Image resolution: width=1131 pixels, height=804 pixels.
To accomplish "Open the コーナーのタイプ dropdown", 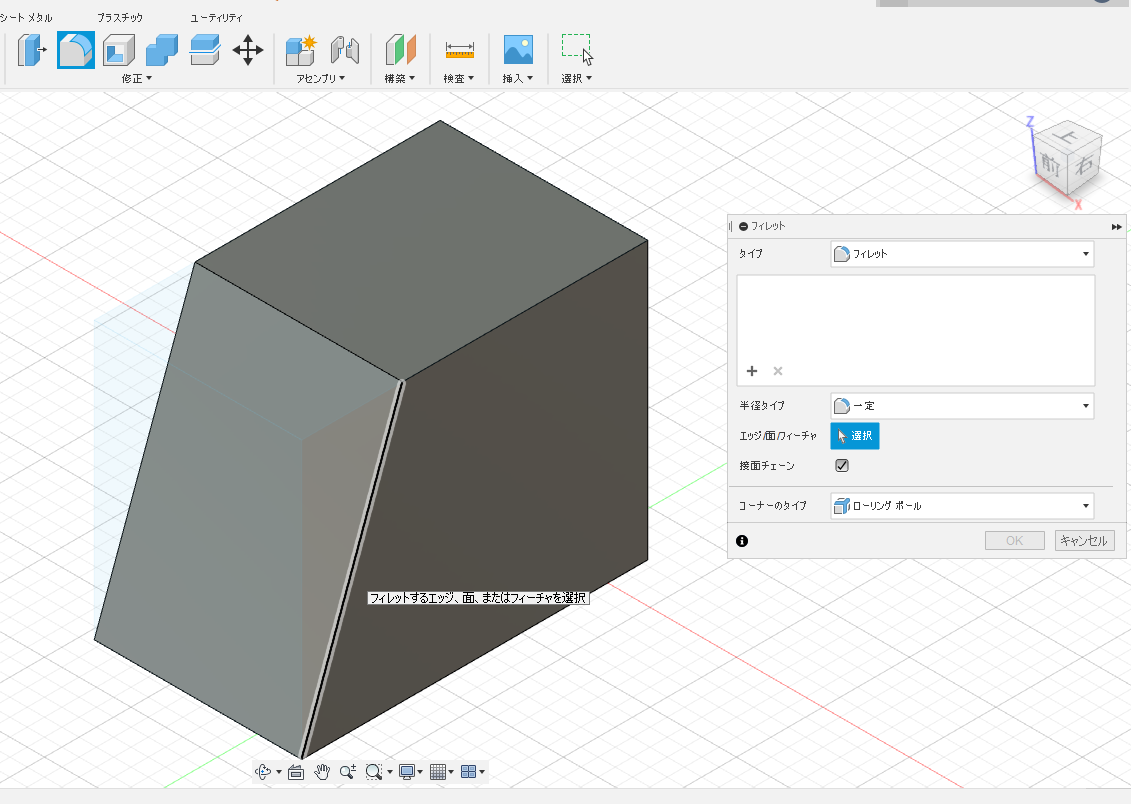I will (x=962, y=506).
